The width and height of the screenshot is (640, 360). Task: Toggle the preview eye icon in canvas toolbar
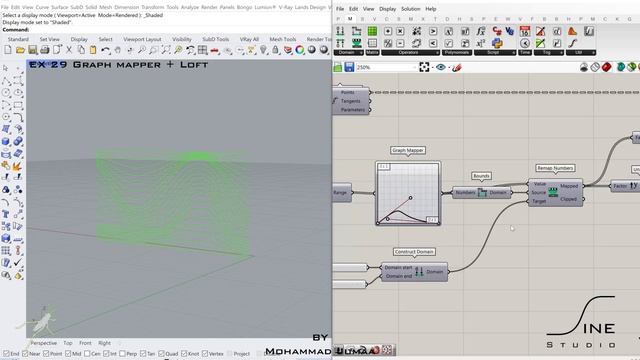pos(440,67)
